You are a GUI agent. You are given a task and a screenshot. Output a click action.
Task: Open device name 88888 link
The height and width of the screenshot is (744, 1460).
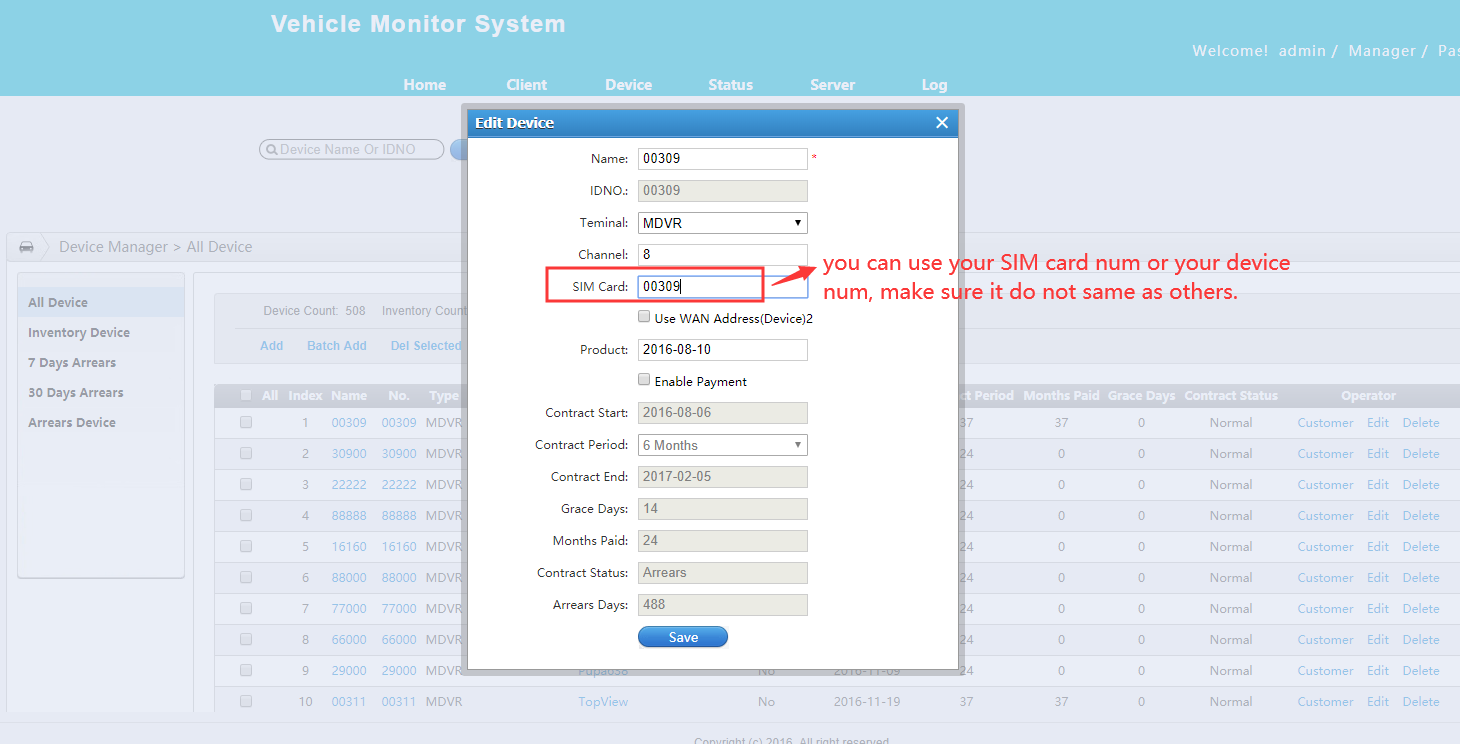point(349,516)
